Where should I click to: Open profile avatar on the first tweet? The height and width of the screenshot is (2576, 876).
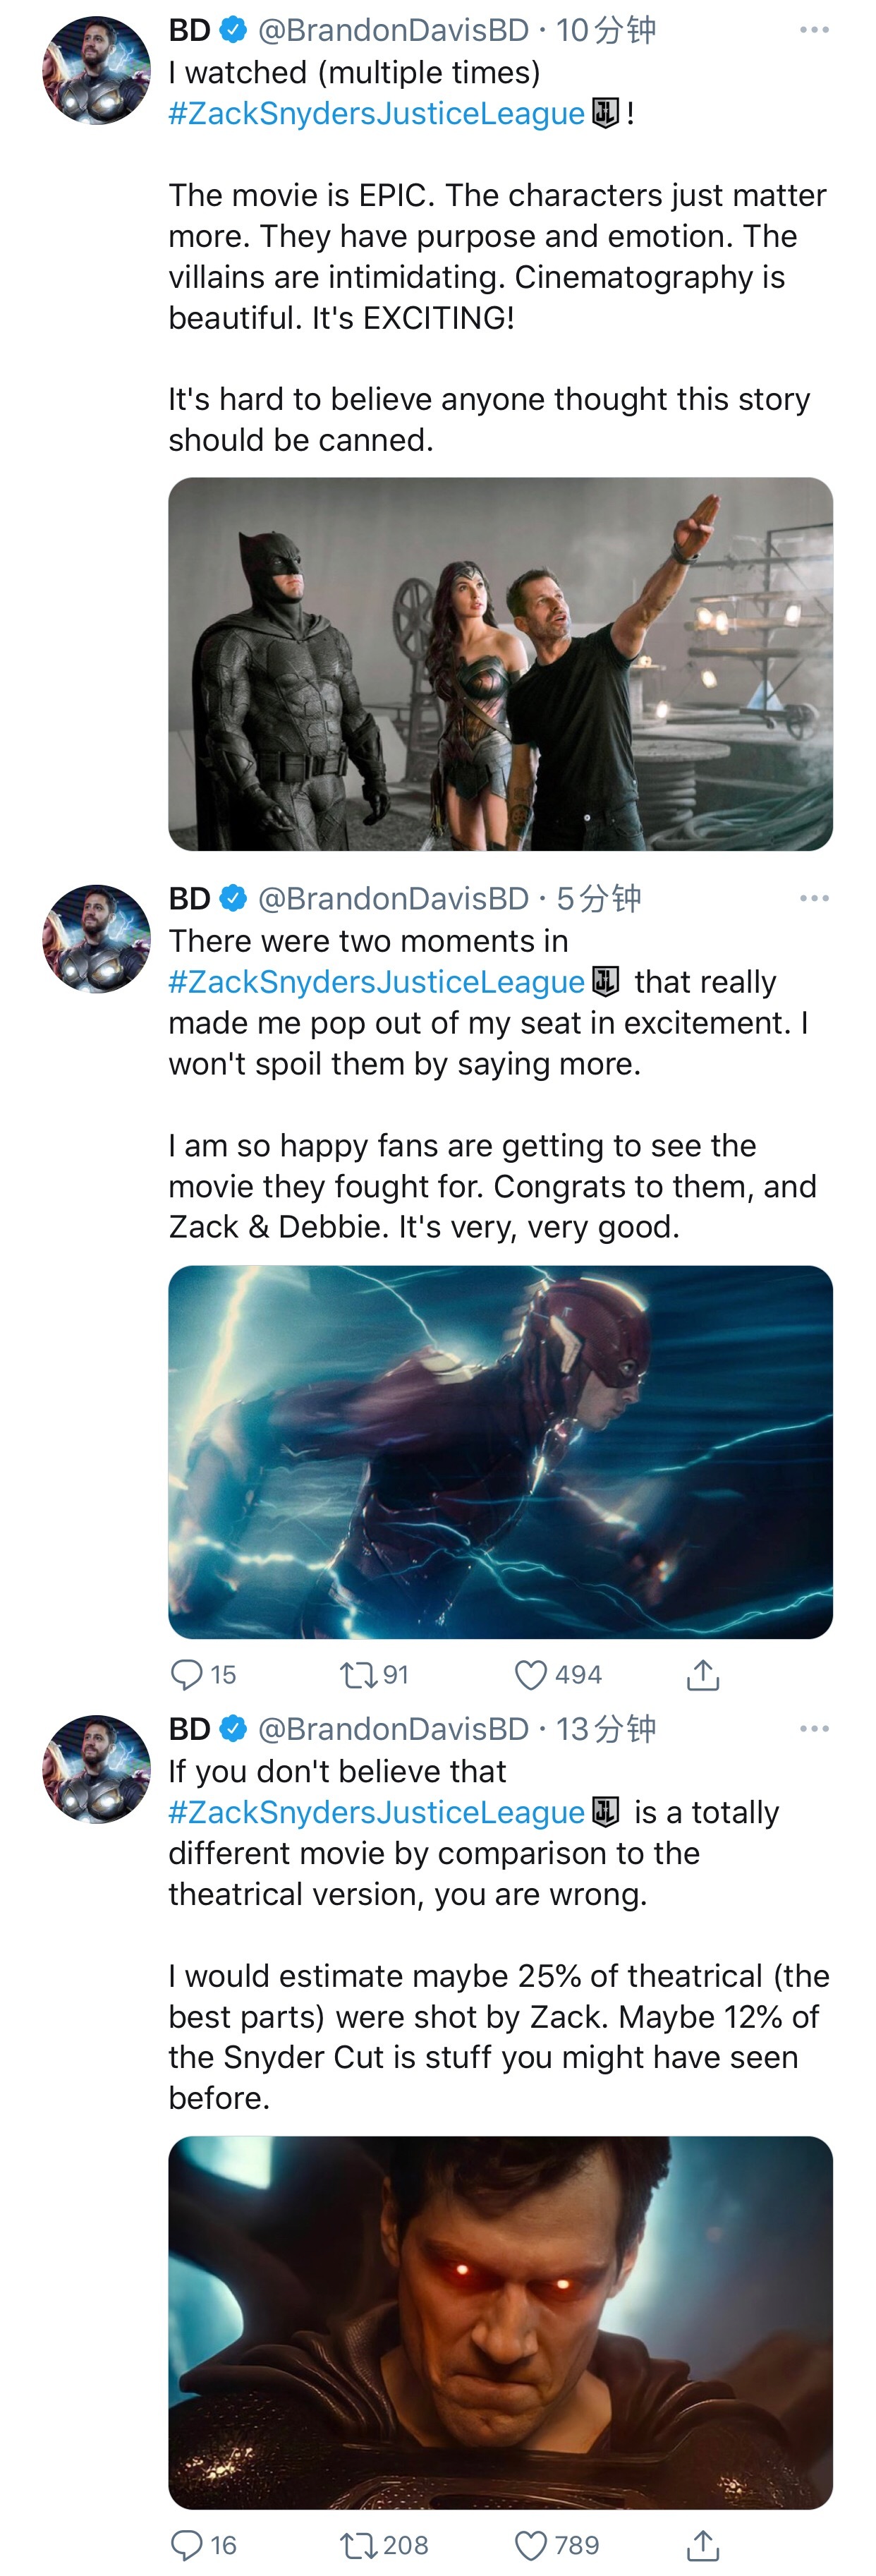[x=96, y=70]
